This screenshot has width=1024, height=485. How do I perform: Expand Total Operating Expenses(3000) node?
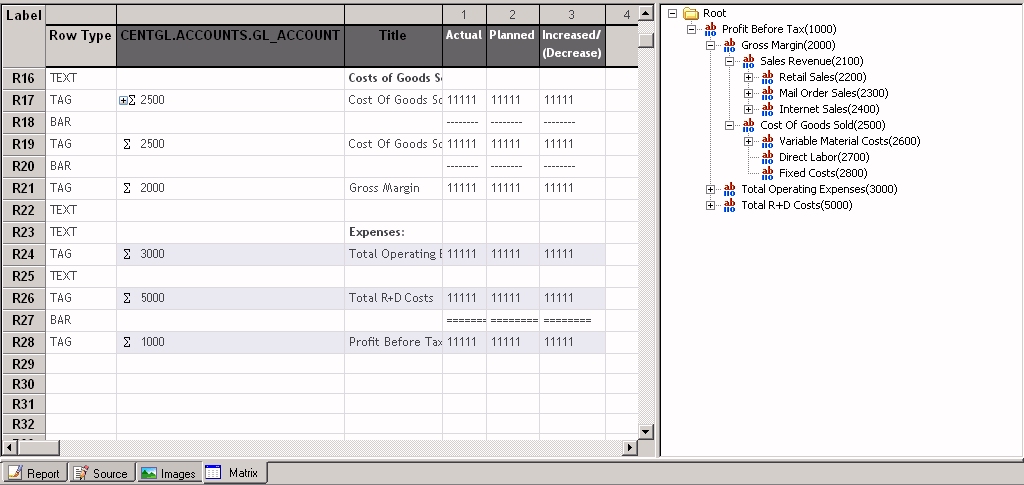click(x=711, y=189)
